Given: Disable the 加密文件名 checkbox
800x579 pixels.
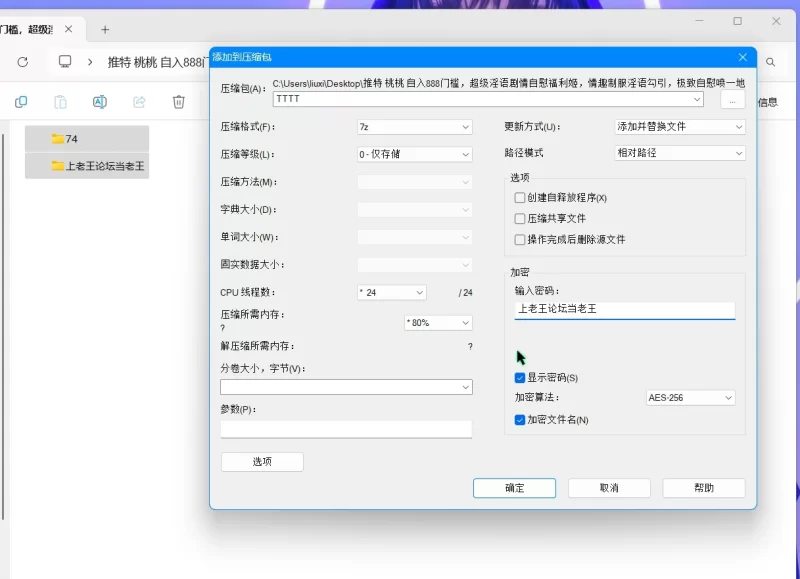Looking at the screenshot, I should (x=520, y=420).
